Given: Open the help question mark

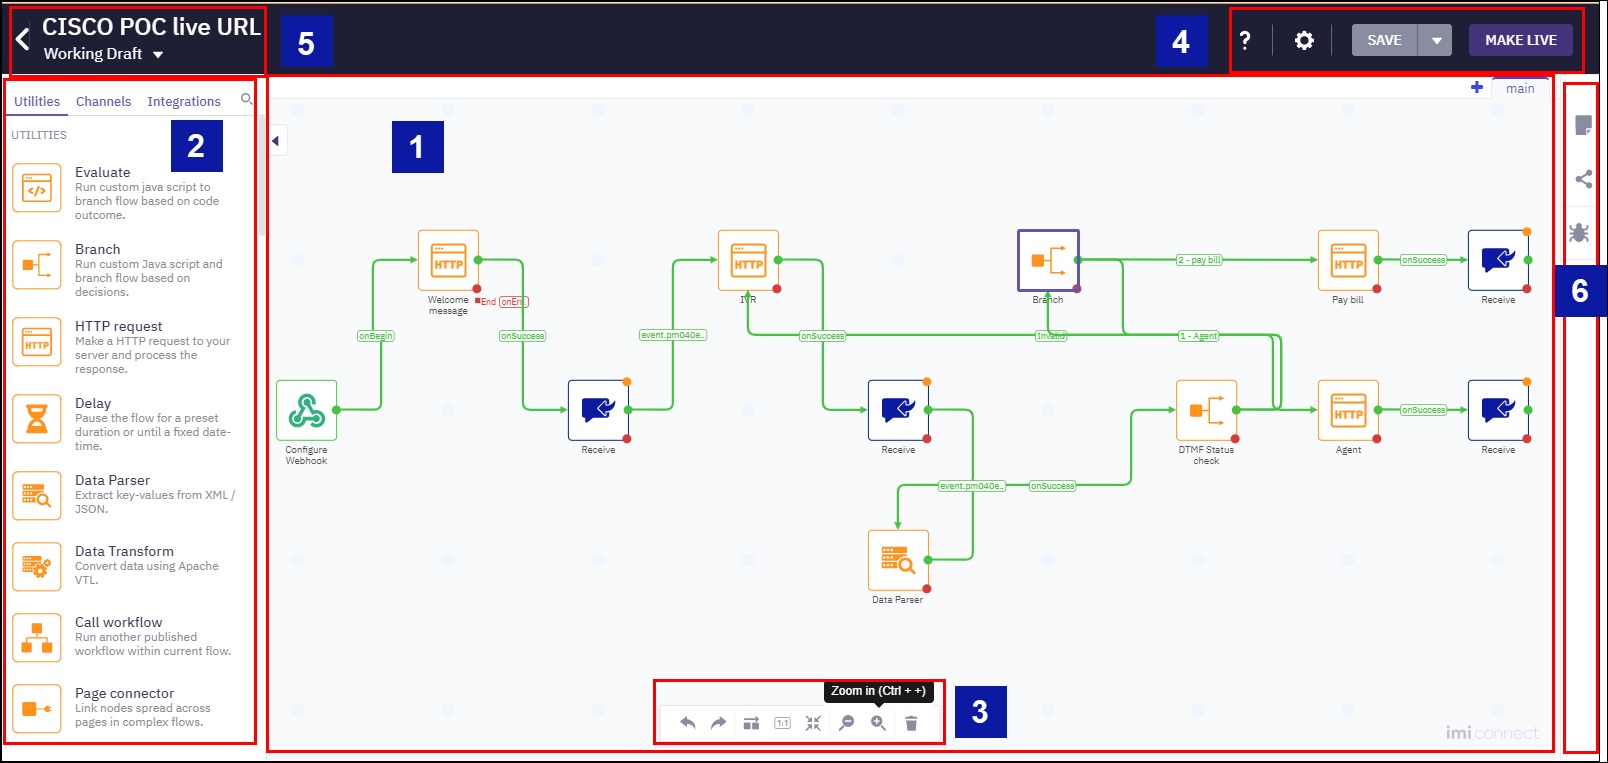Looking at the screenshot, I should [1245, 40].
